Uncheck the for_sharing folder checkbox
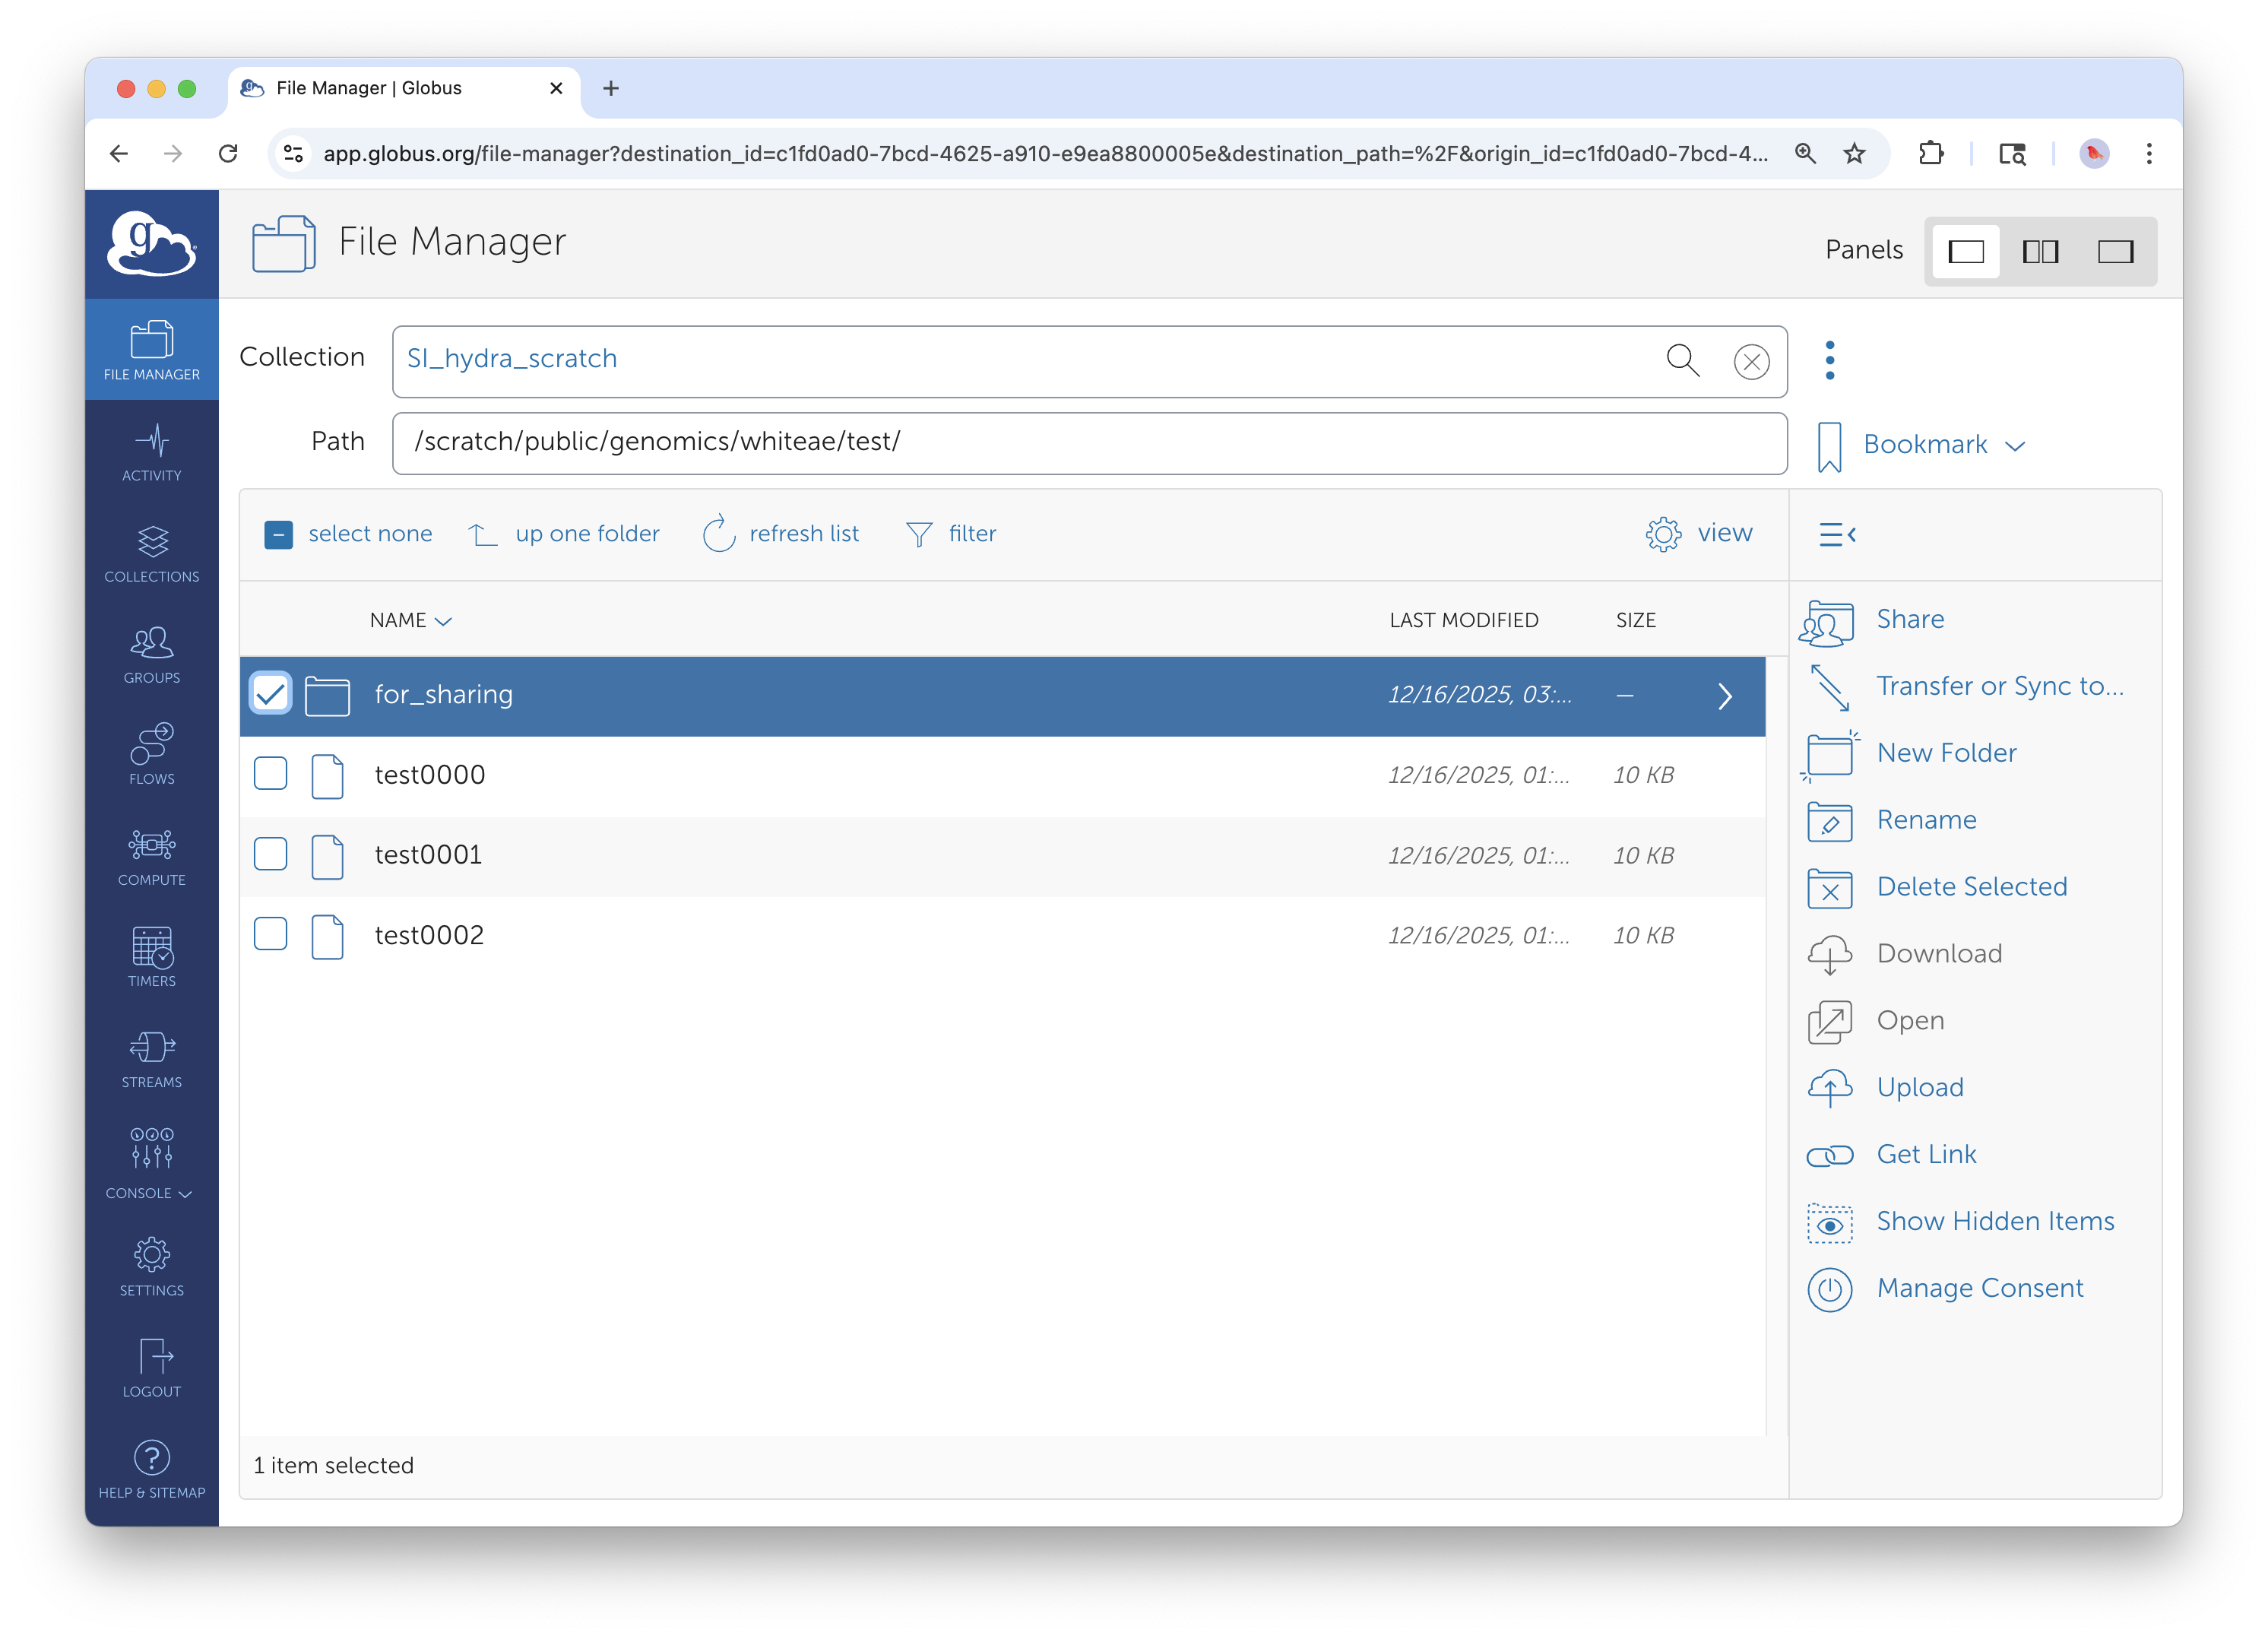Image resolution: width=2268 pixels, height=1639 pixels. [270, 694]
